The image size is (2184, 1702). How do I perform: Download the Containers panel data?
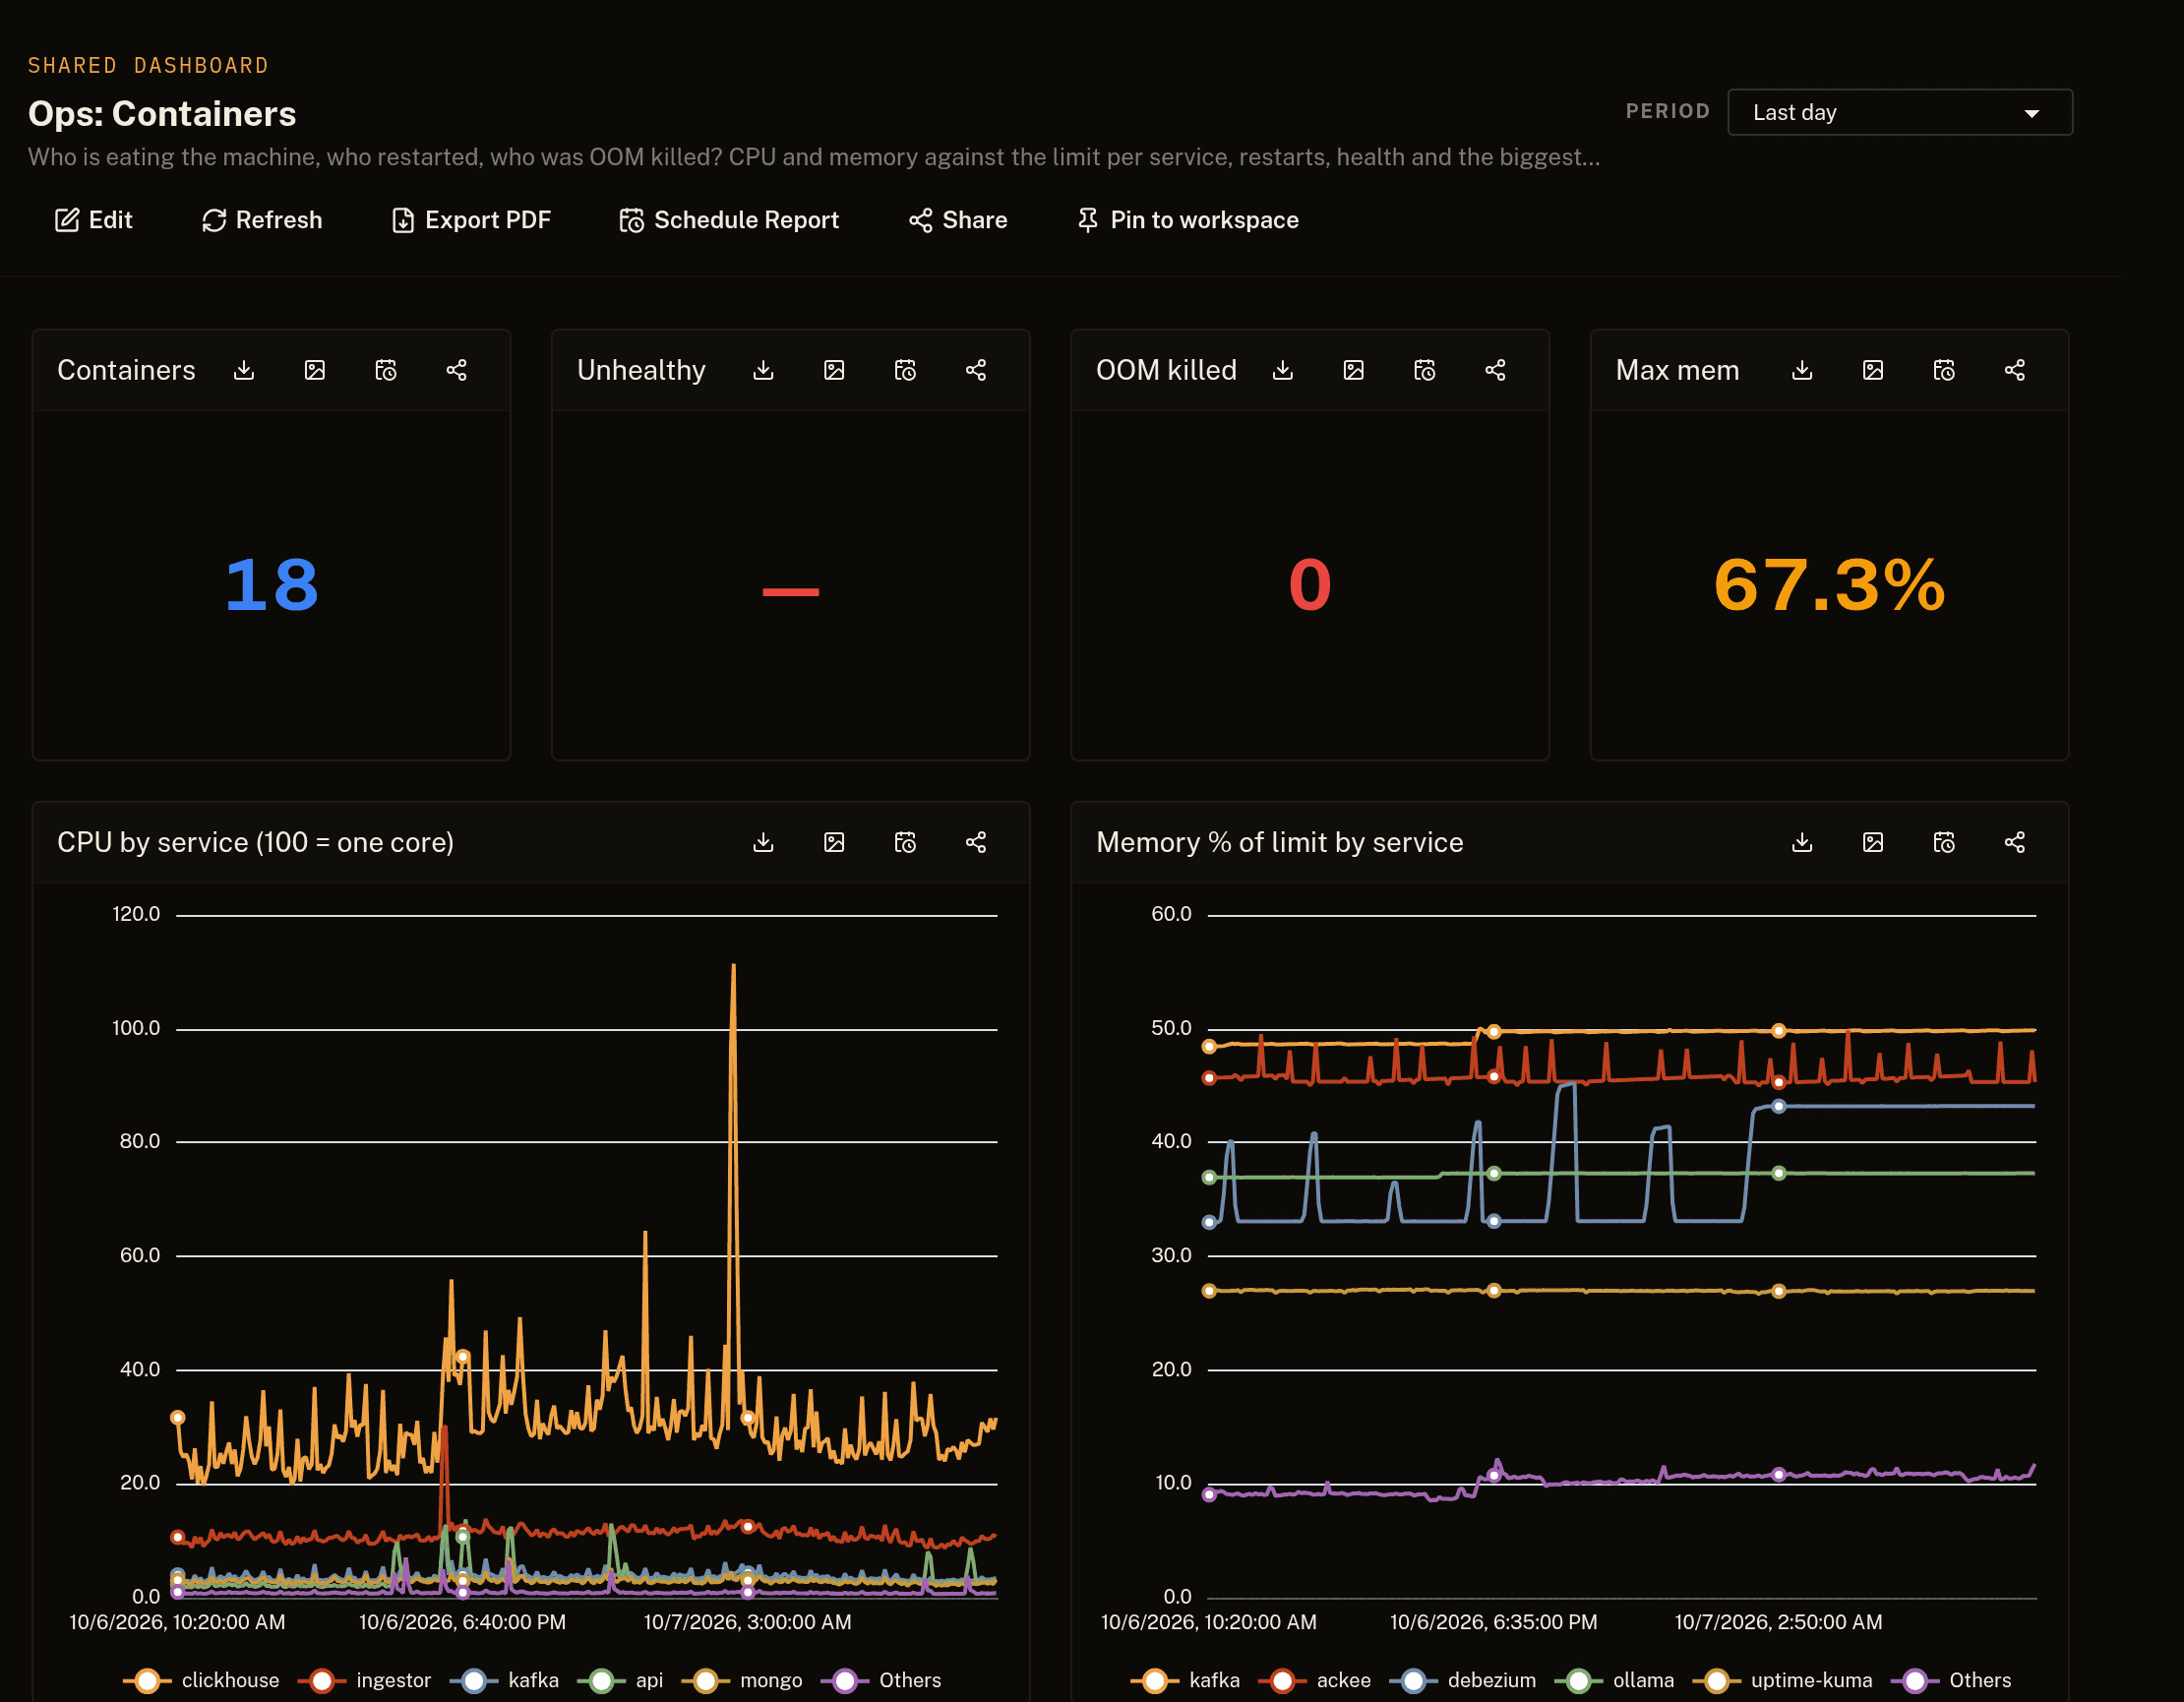(x=244, y=370)
